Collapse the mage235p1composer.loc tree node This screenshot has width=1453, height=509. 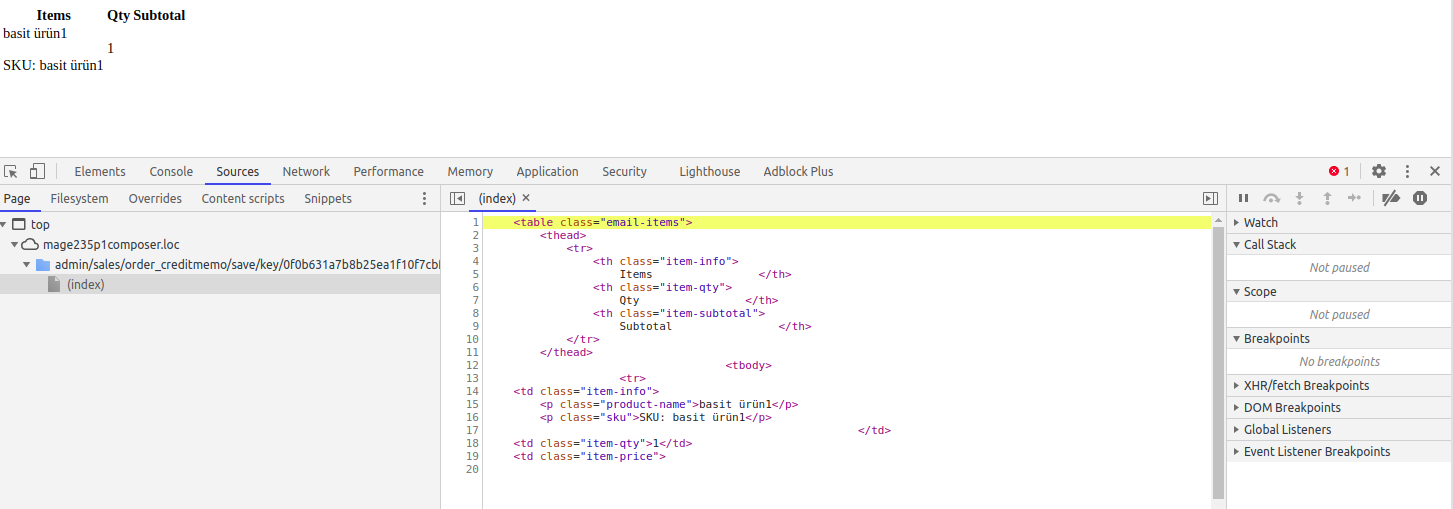pos(15,245)
